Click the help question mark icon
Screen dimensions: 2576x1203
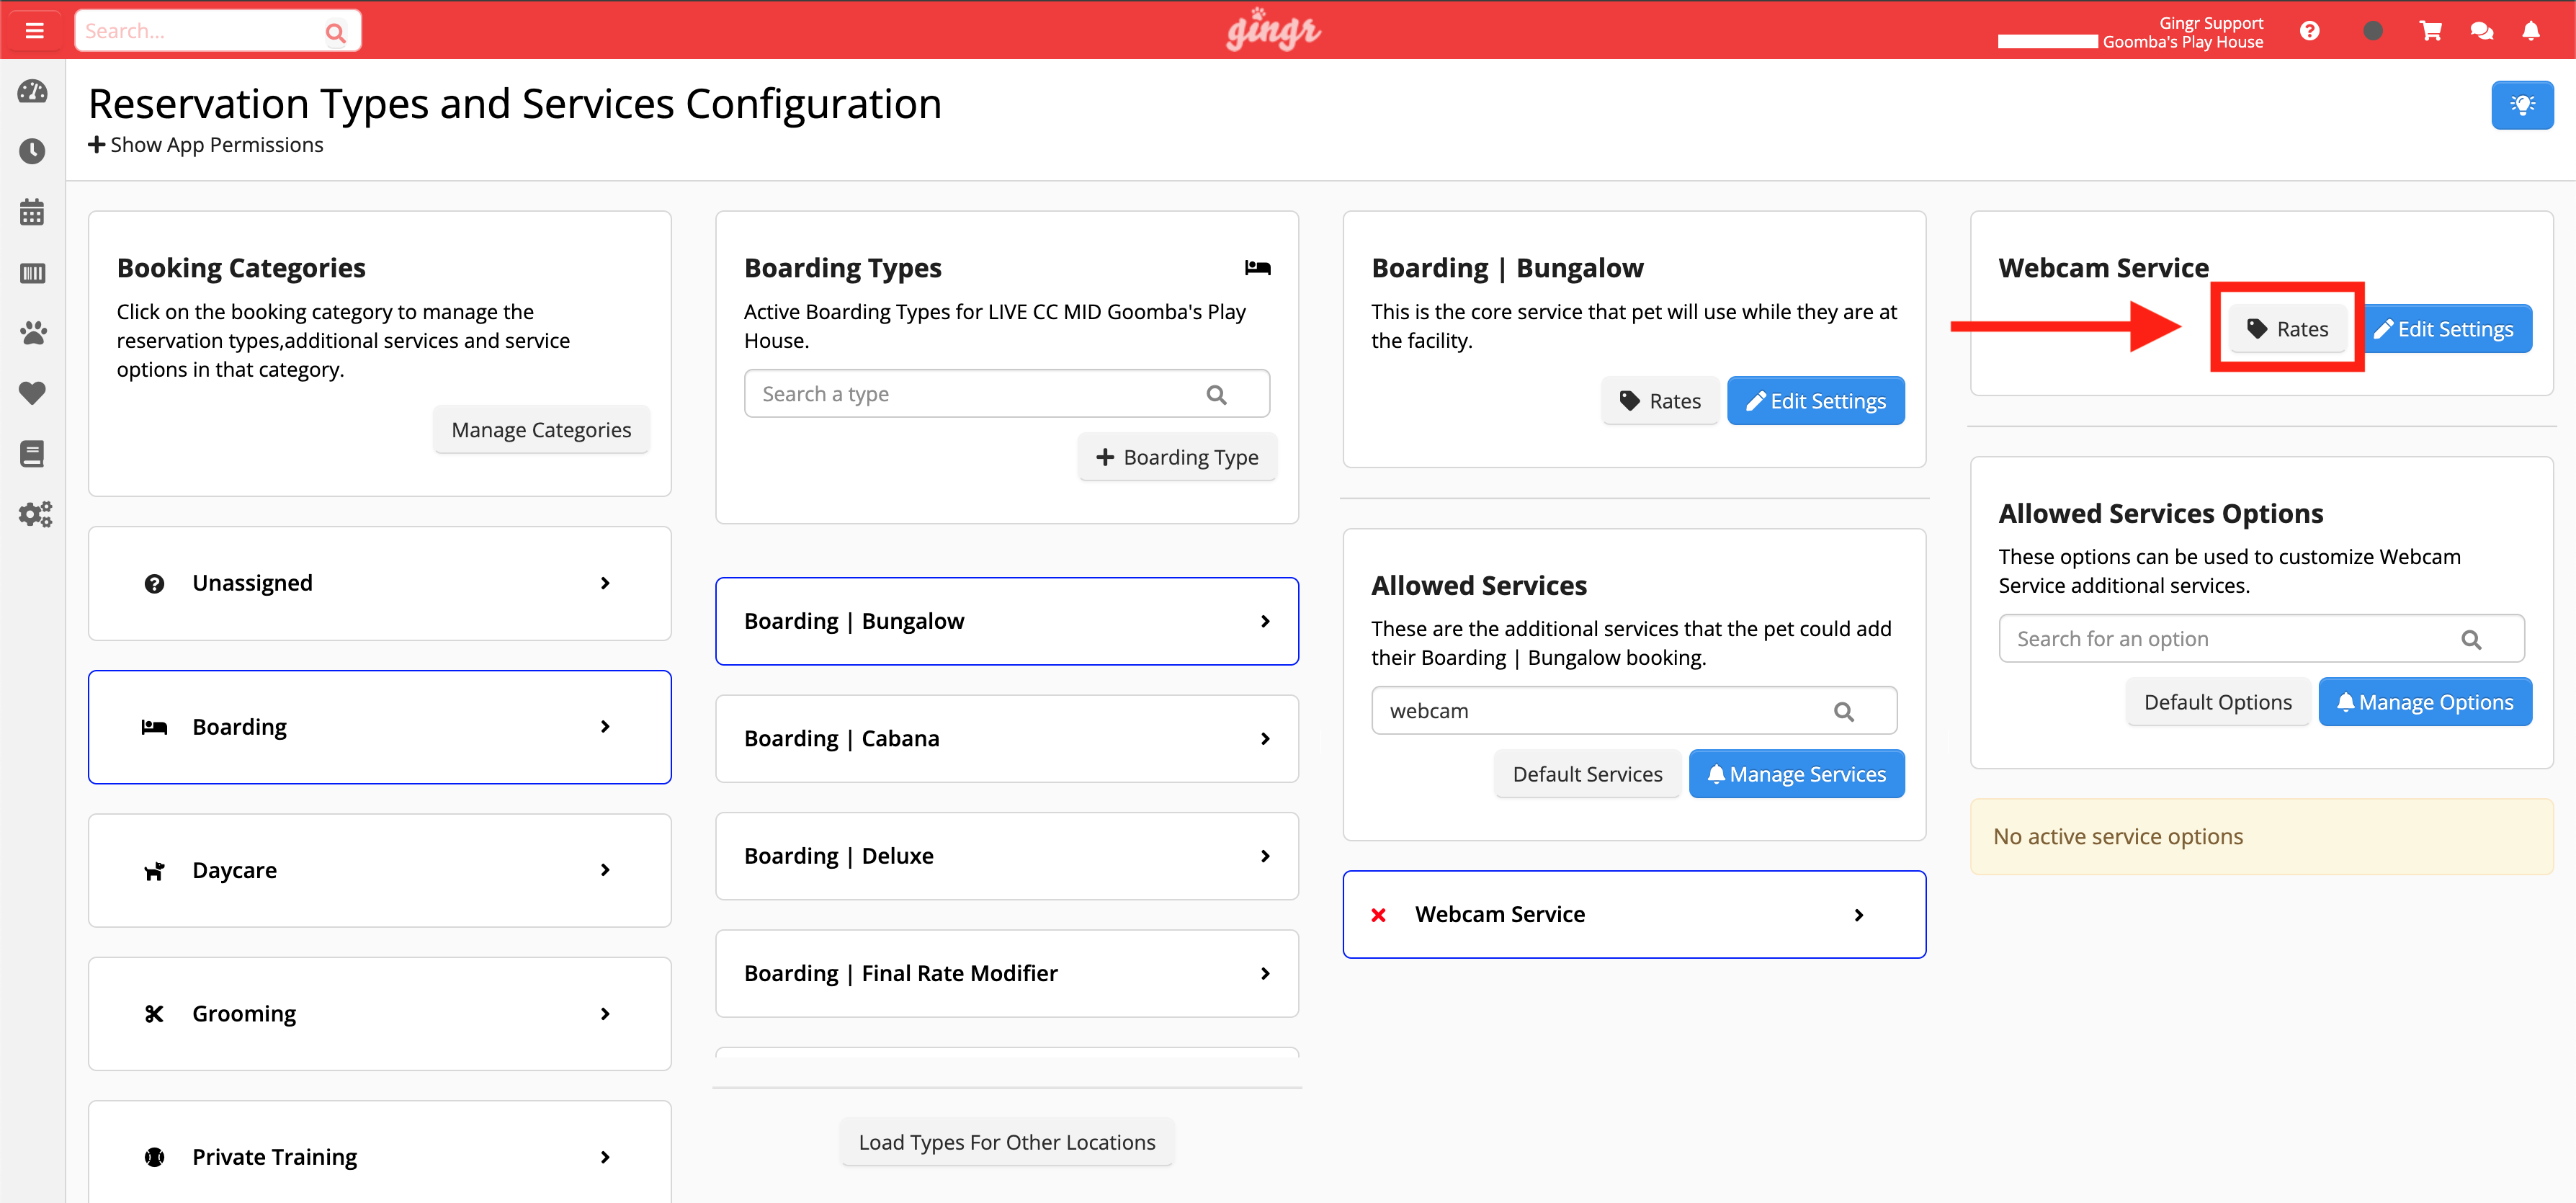2309,30
